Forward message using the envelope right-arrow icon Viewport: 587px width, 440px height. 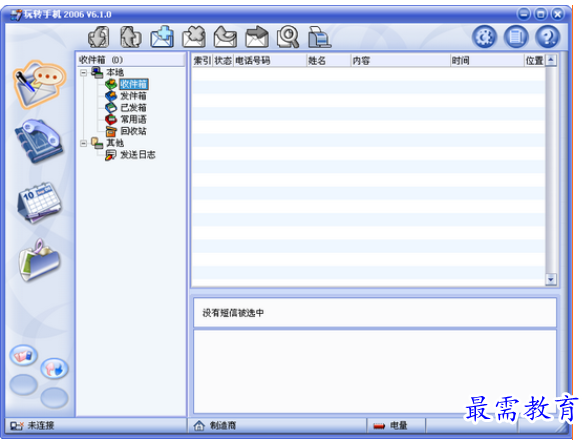point(257,37)
